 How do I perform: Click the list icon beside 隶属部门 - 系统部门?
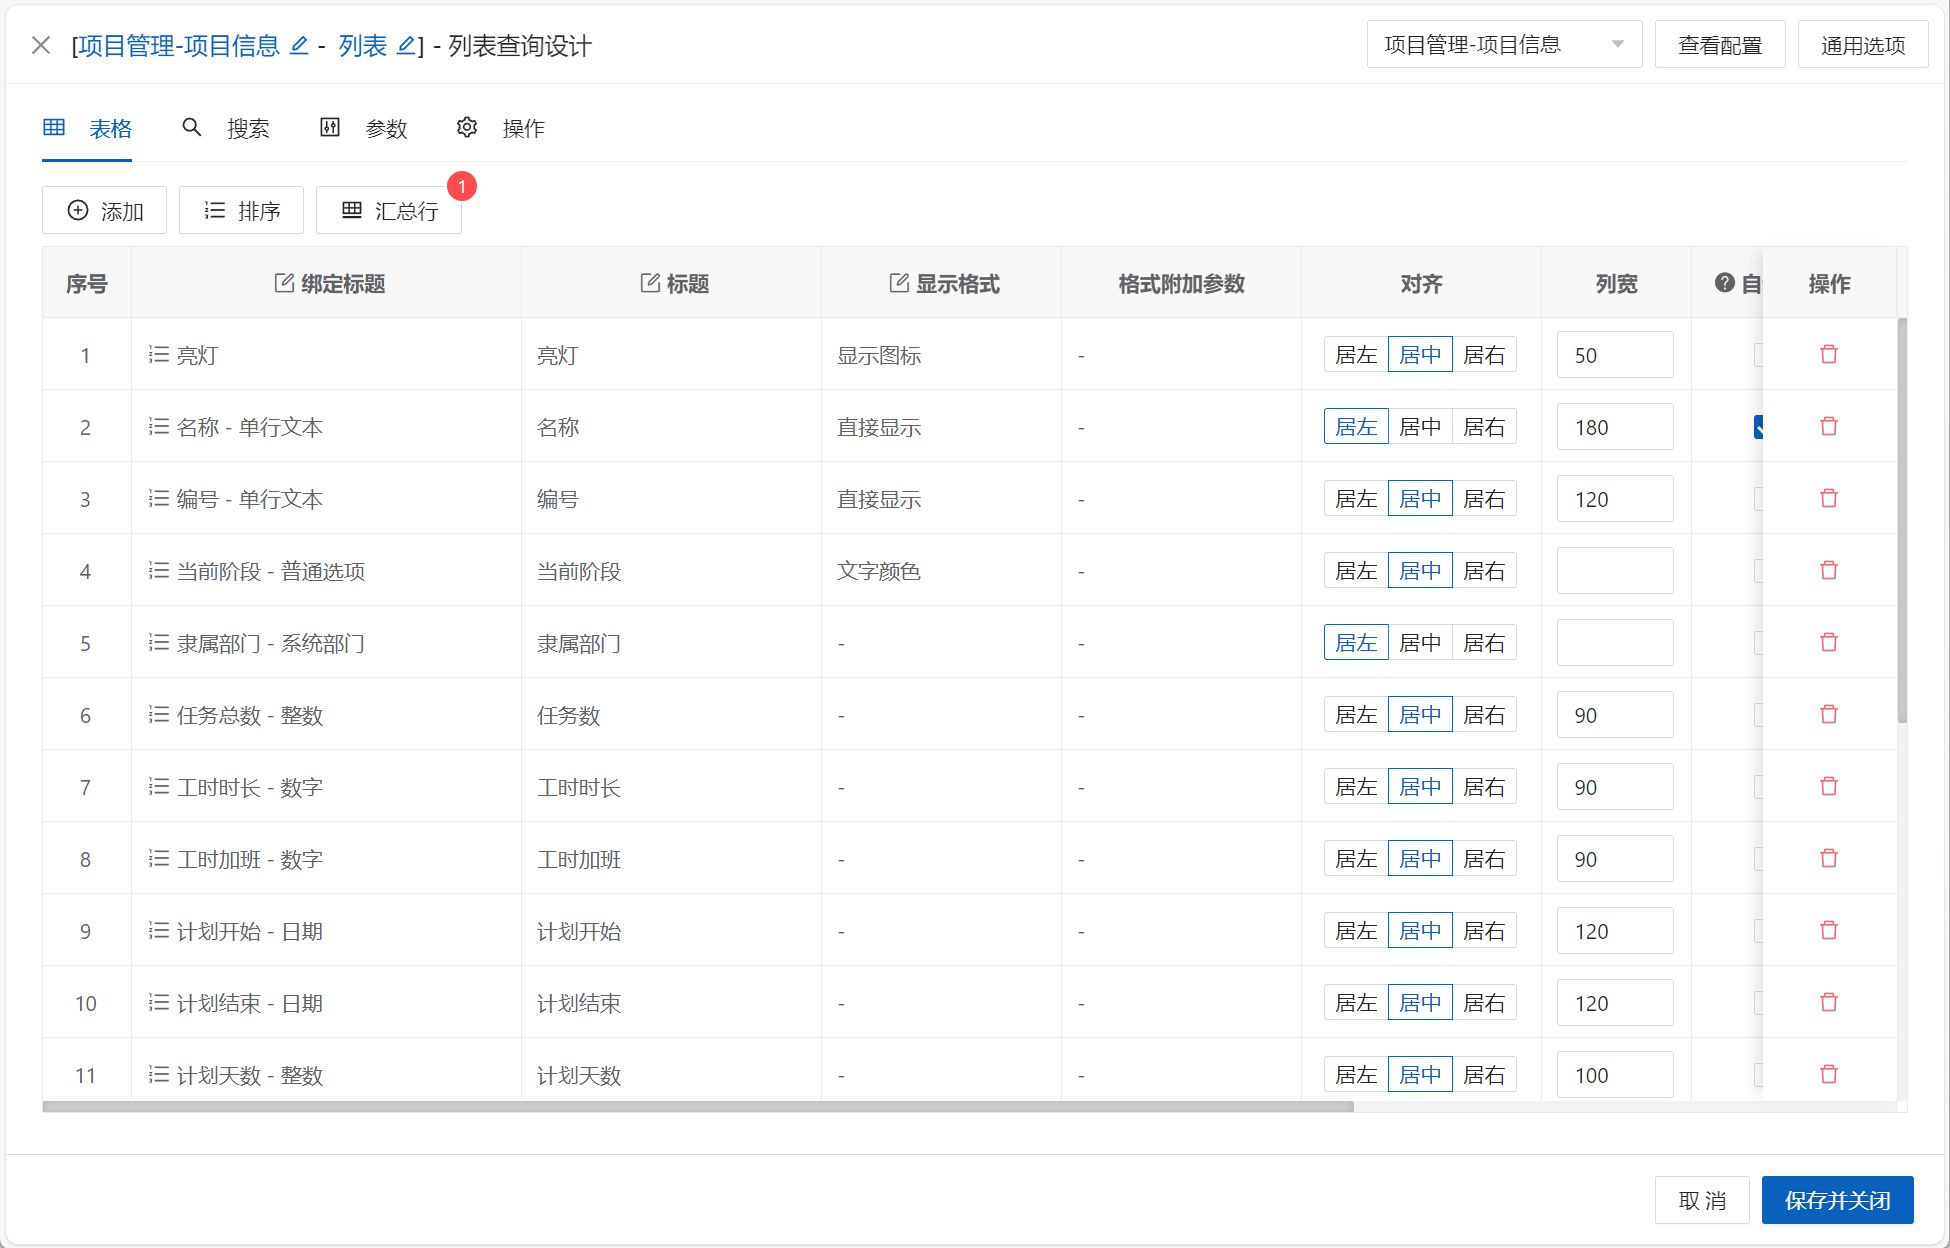tap(158, 643)
